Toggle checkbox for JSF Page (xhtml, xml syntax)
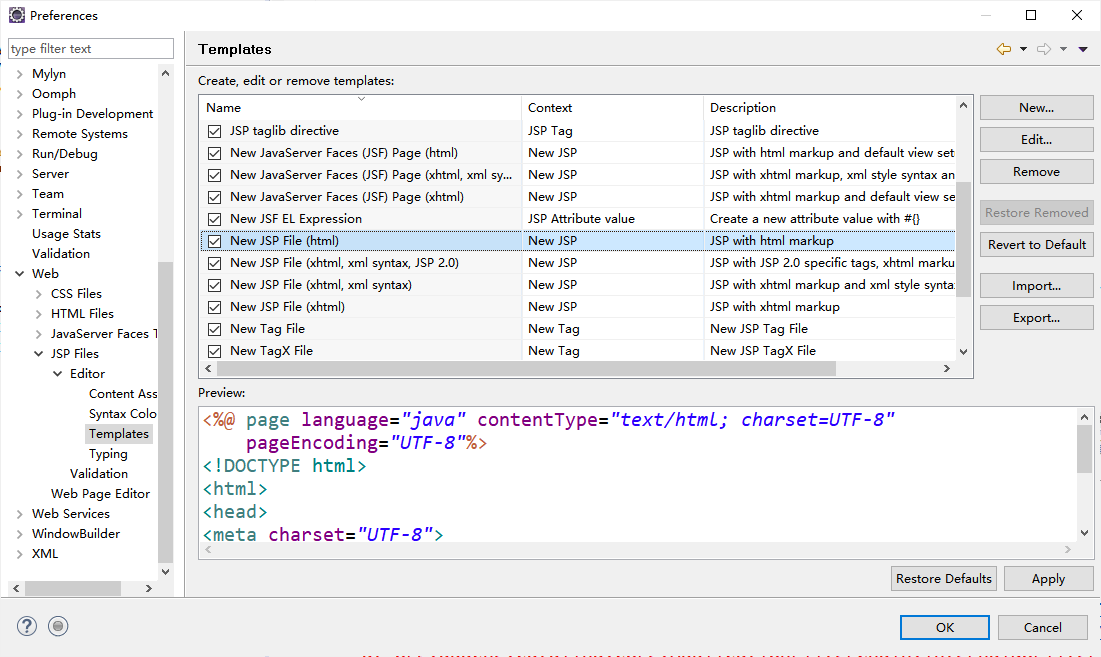The image size is (1101, 657). click(x=215, y=175)
